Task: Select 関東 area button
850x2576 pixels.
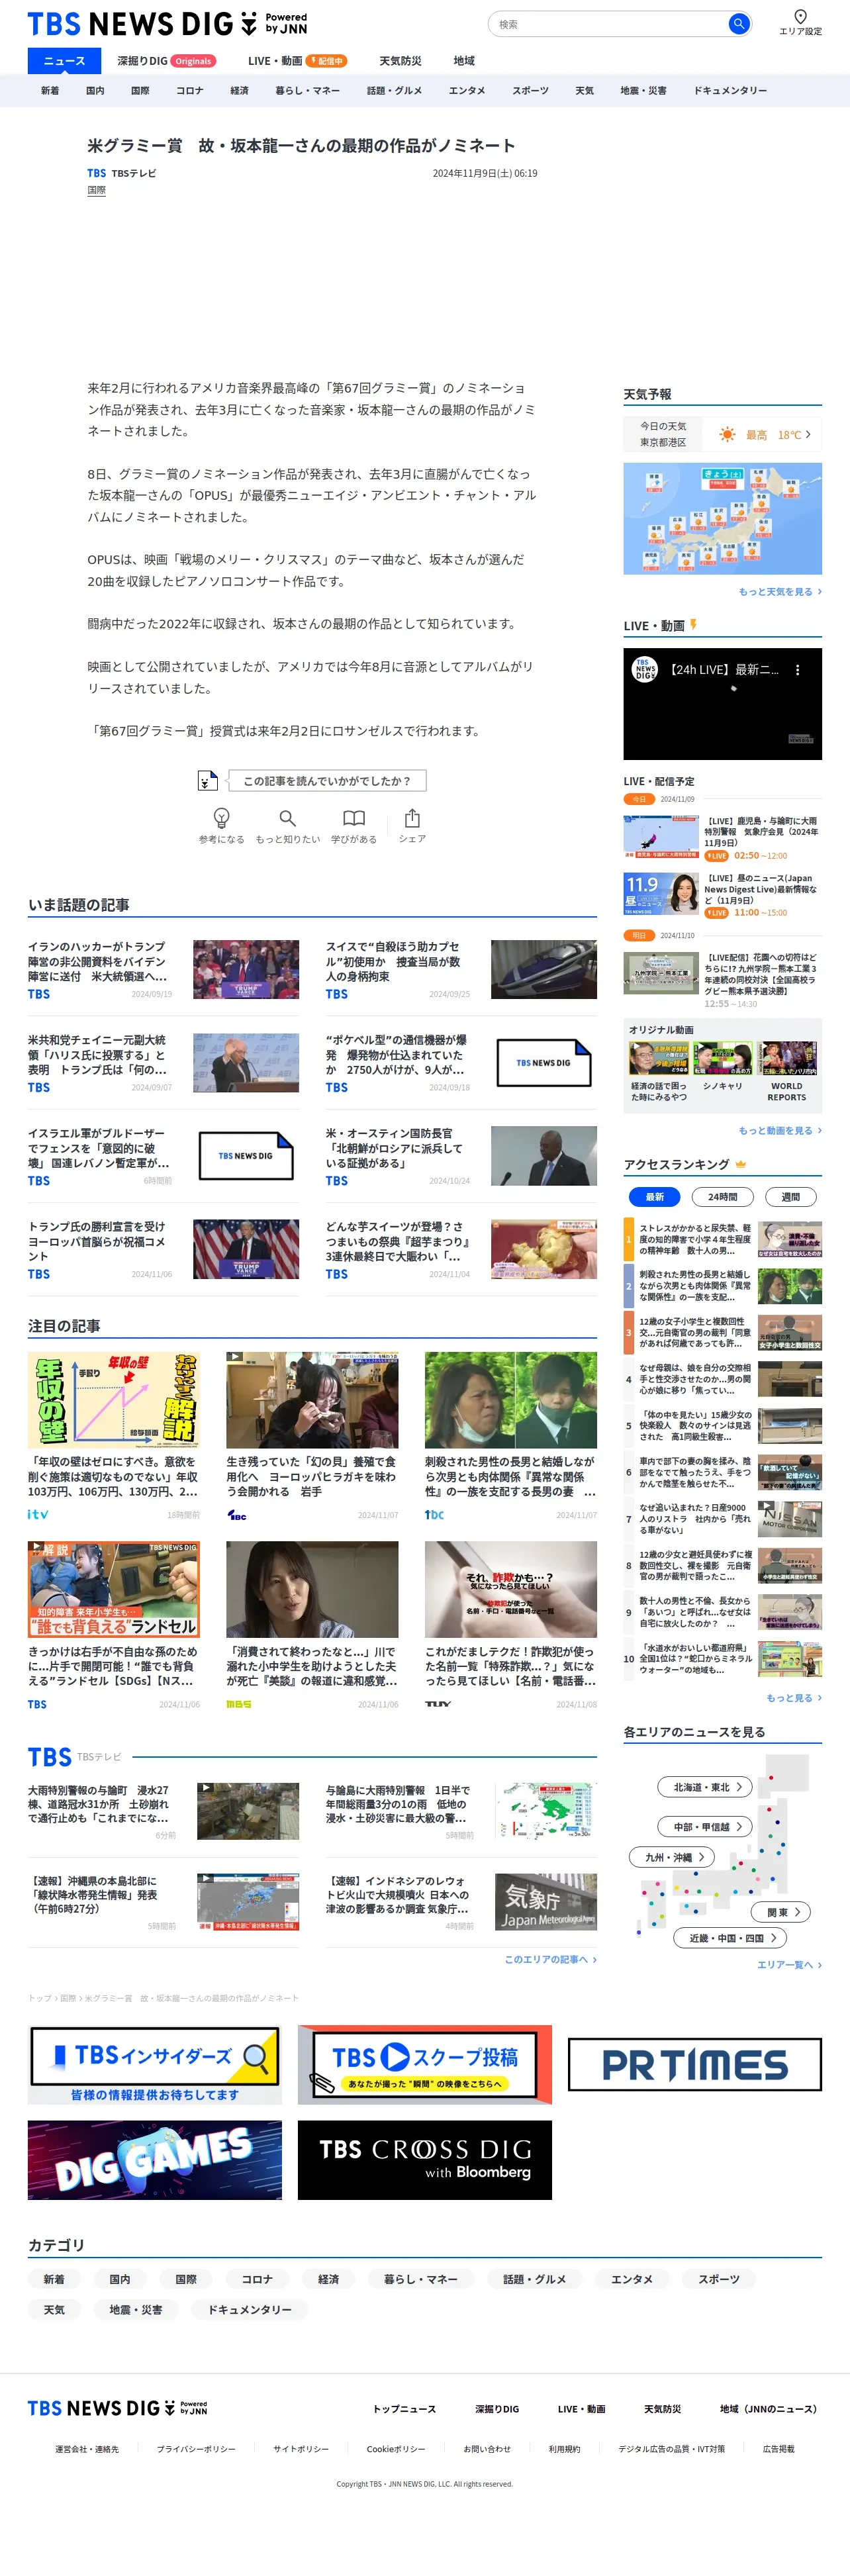Action: point(781,1912)
